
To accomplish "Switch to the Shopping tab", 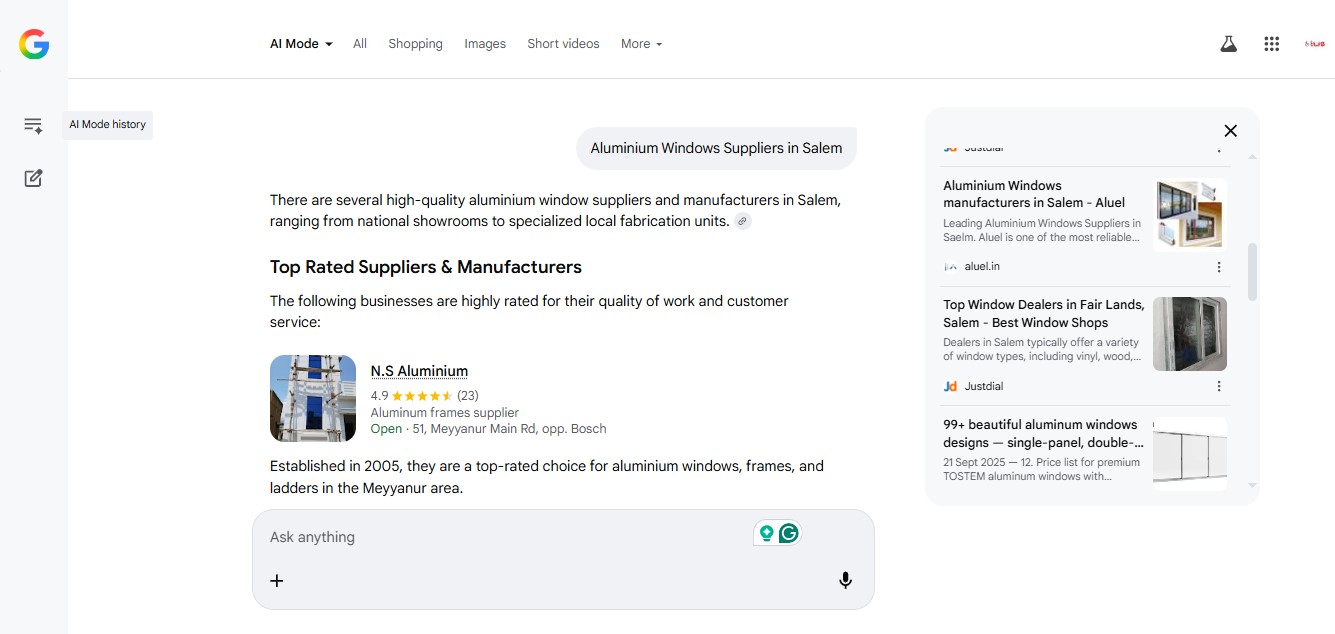I will [x=415, y=44].
